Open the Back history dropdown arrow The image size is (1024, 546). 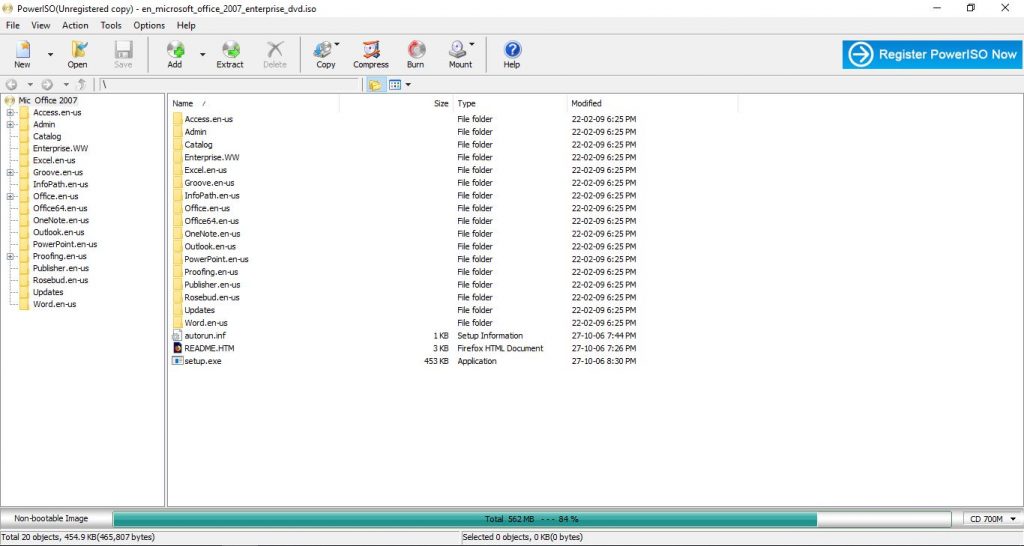click(30, 85)
